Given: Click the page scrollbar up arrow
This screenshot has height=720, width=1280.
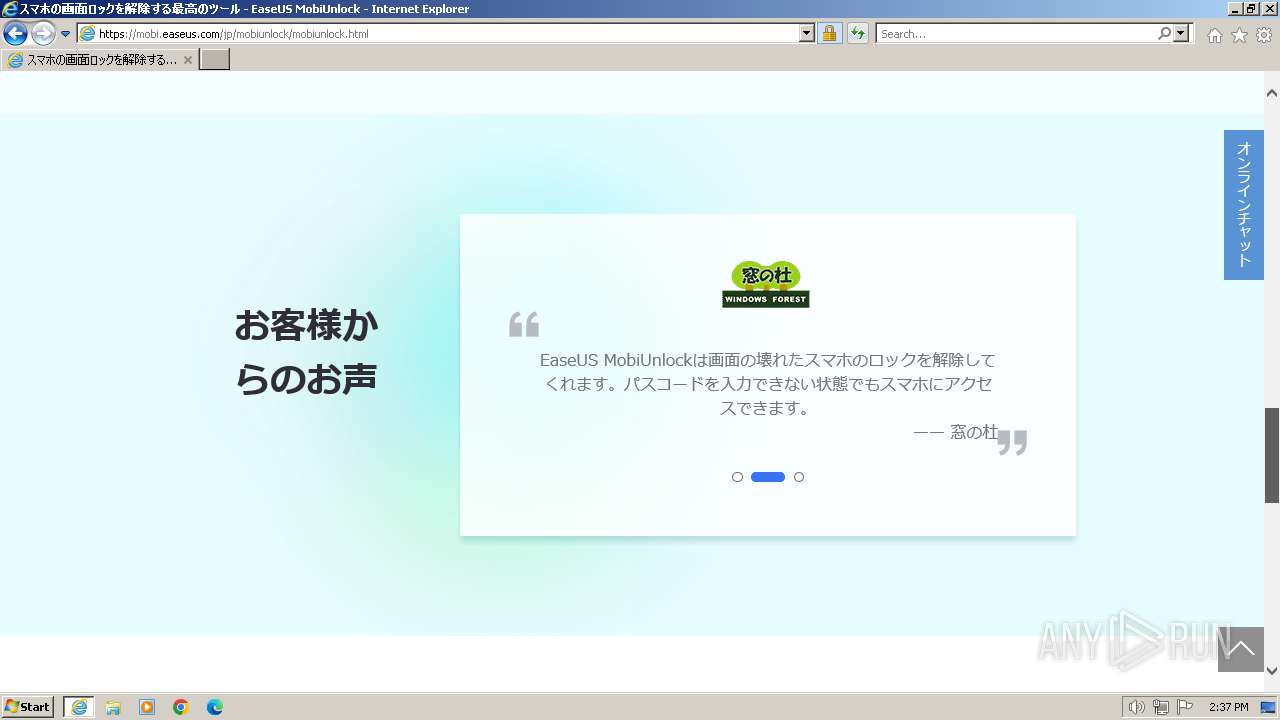Looking at the screenshot, I should tap(1272, 93).
